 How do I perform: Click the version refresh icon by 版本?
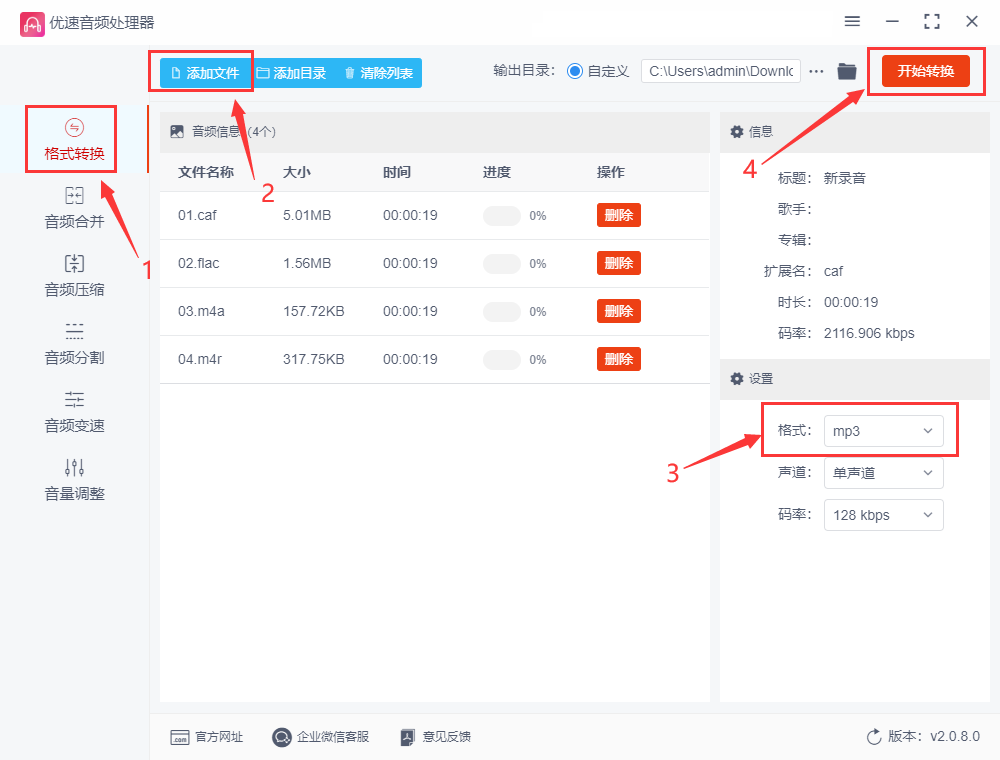874,737
